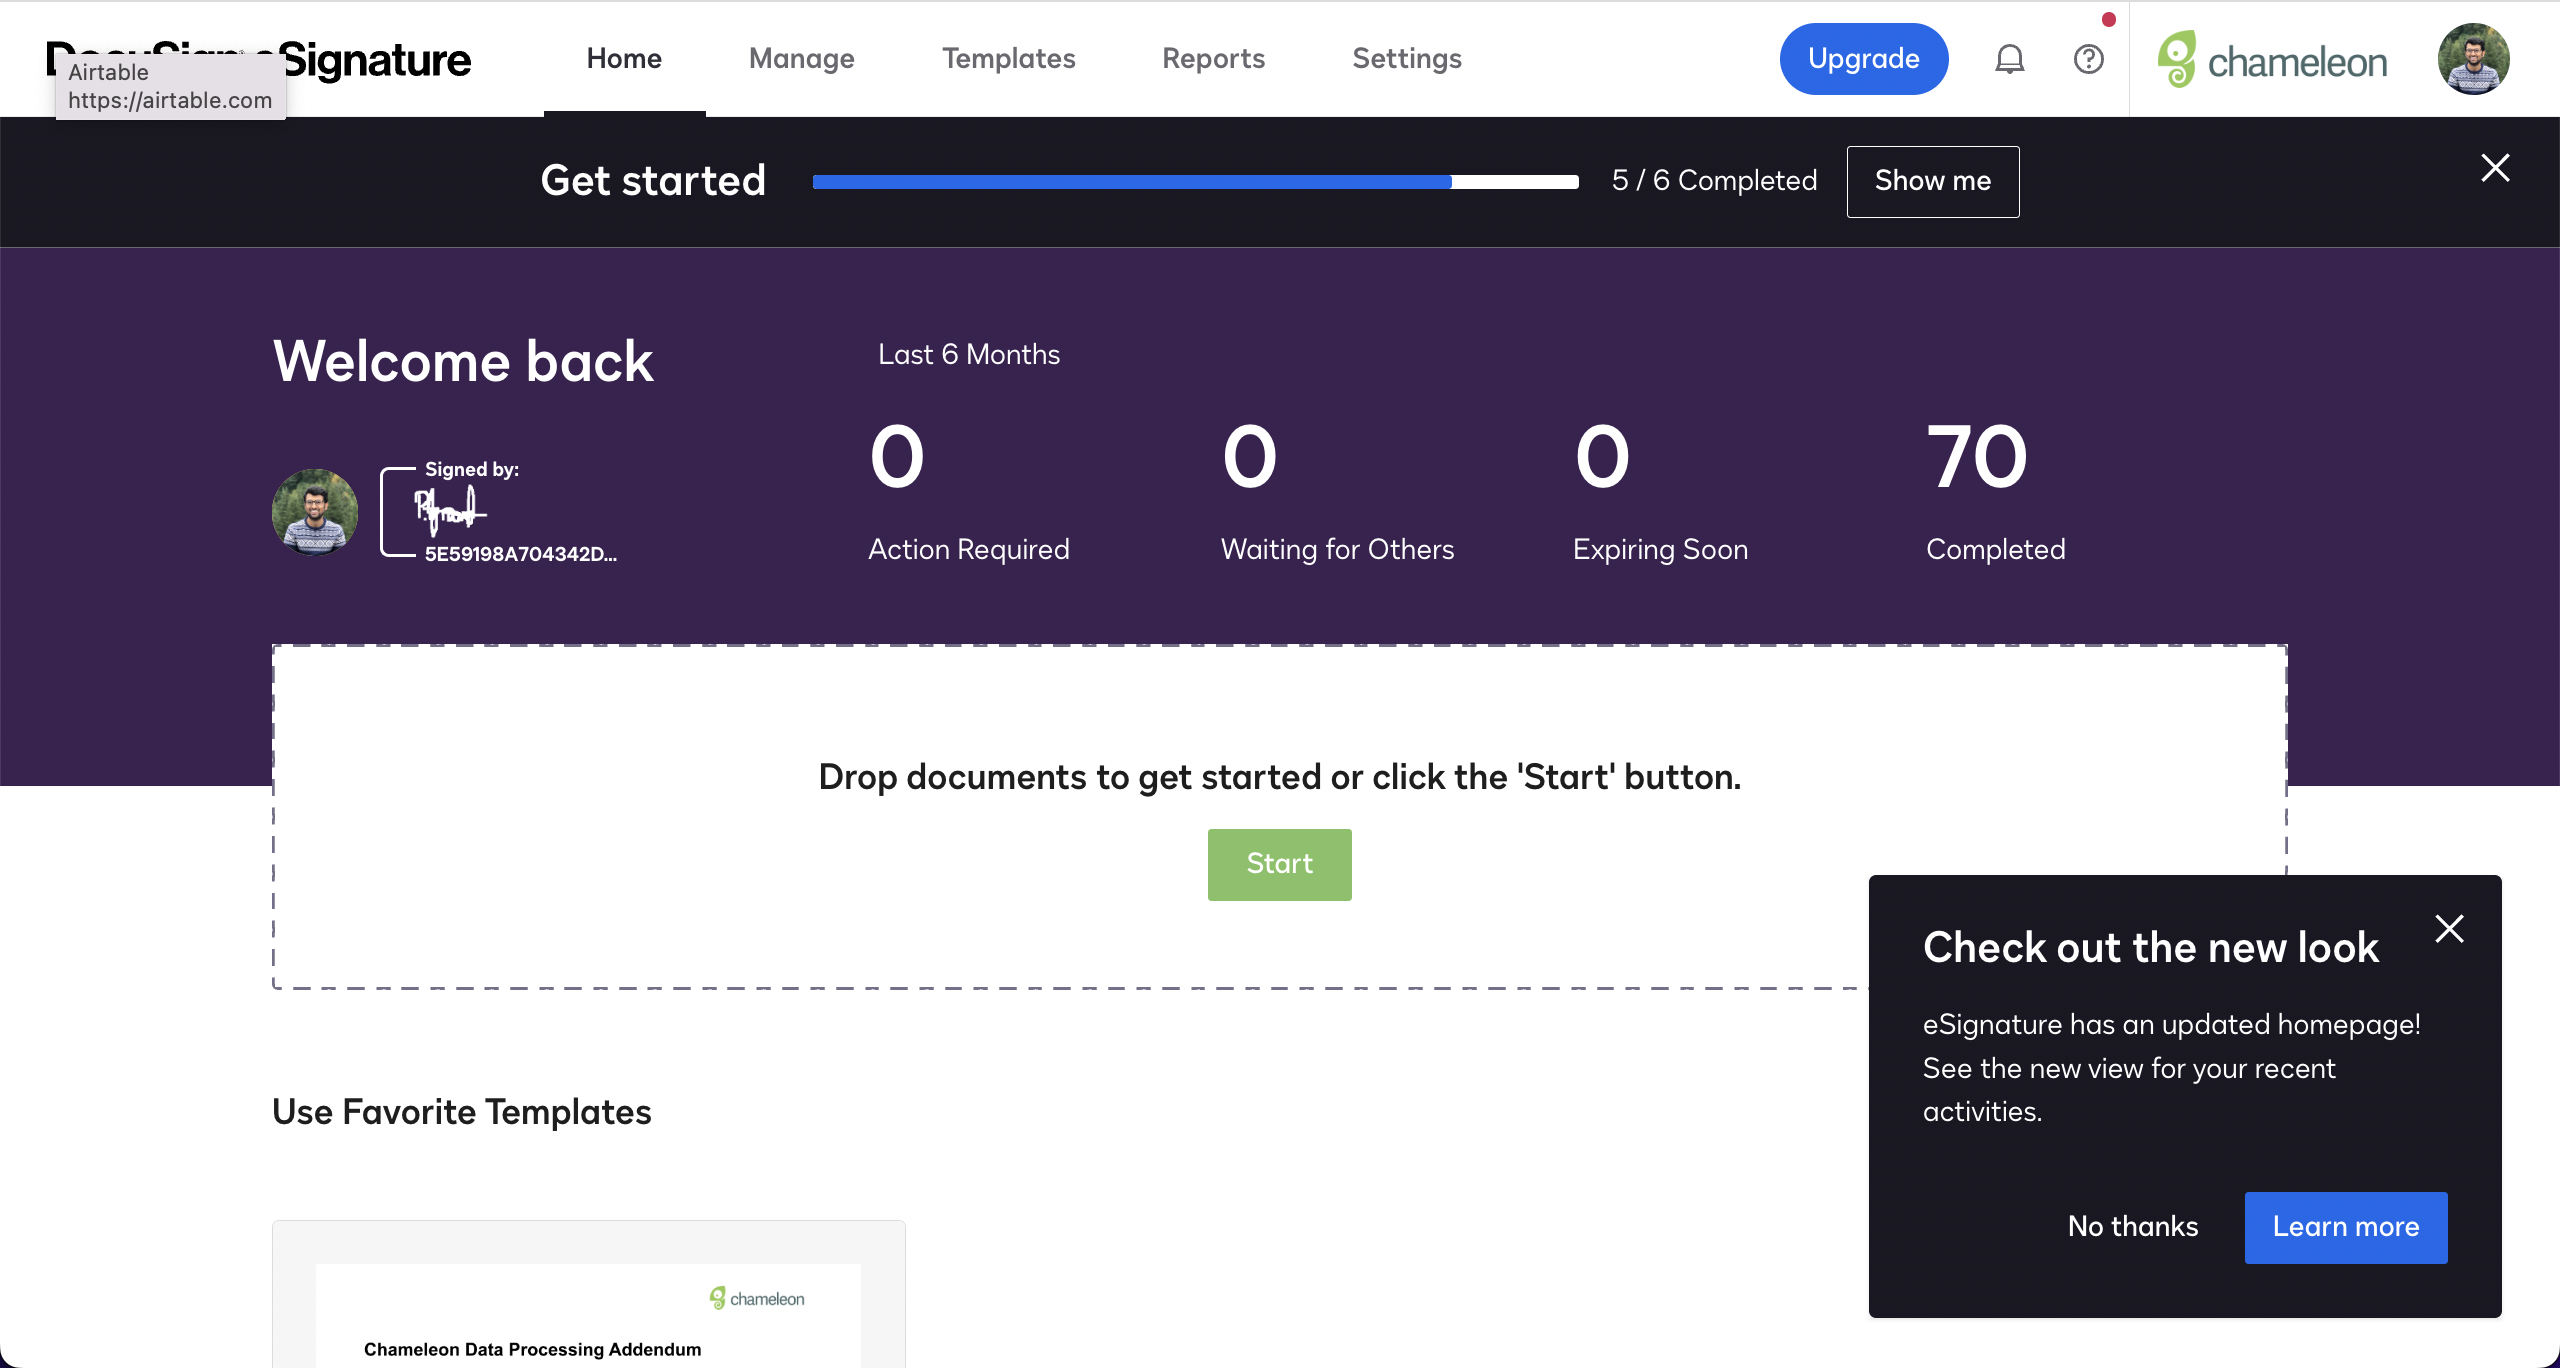This screenshot has height=1368, width=2560.
Task: View the Waiting for Others count
Action: point(1337,492)
